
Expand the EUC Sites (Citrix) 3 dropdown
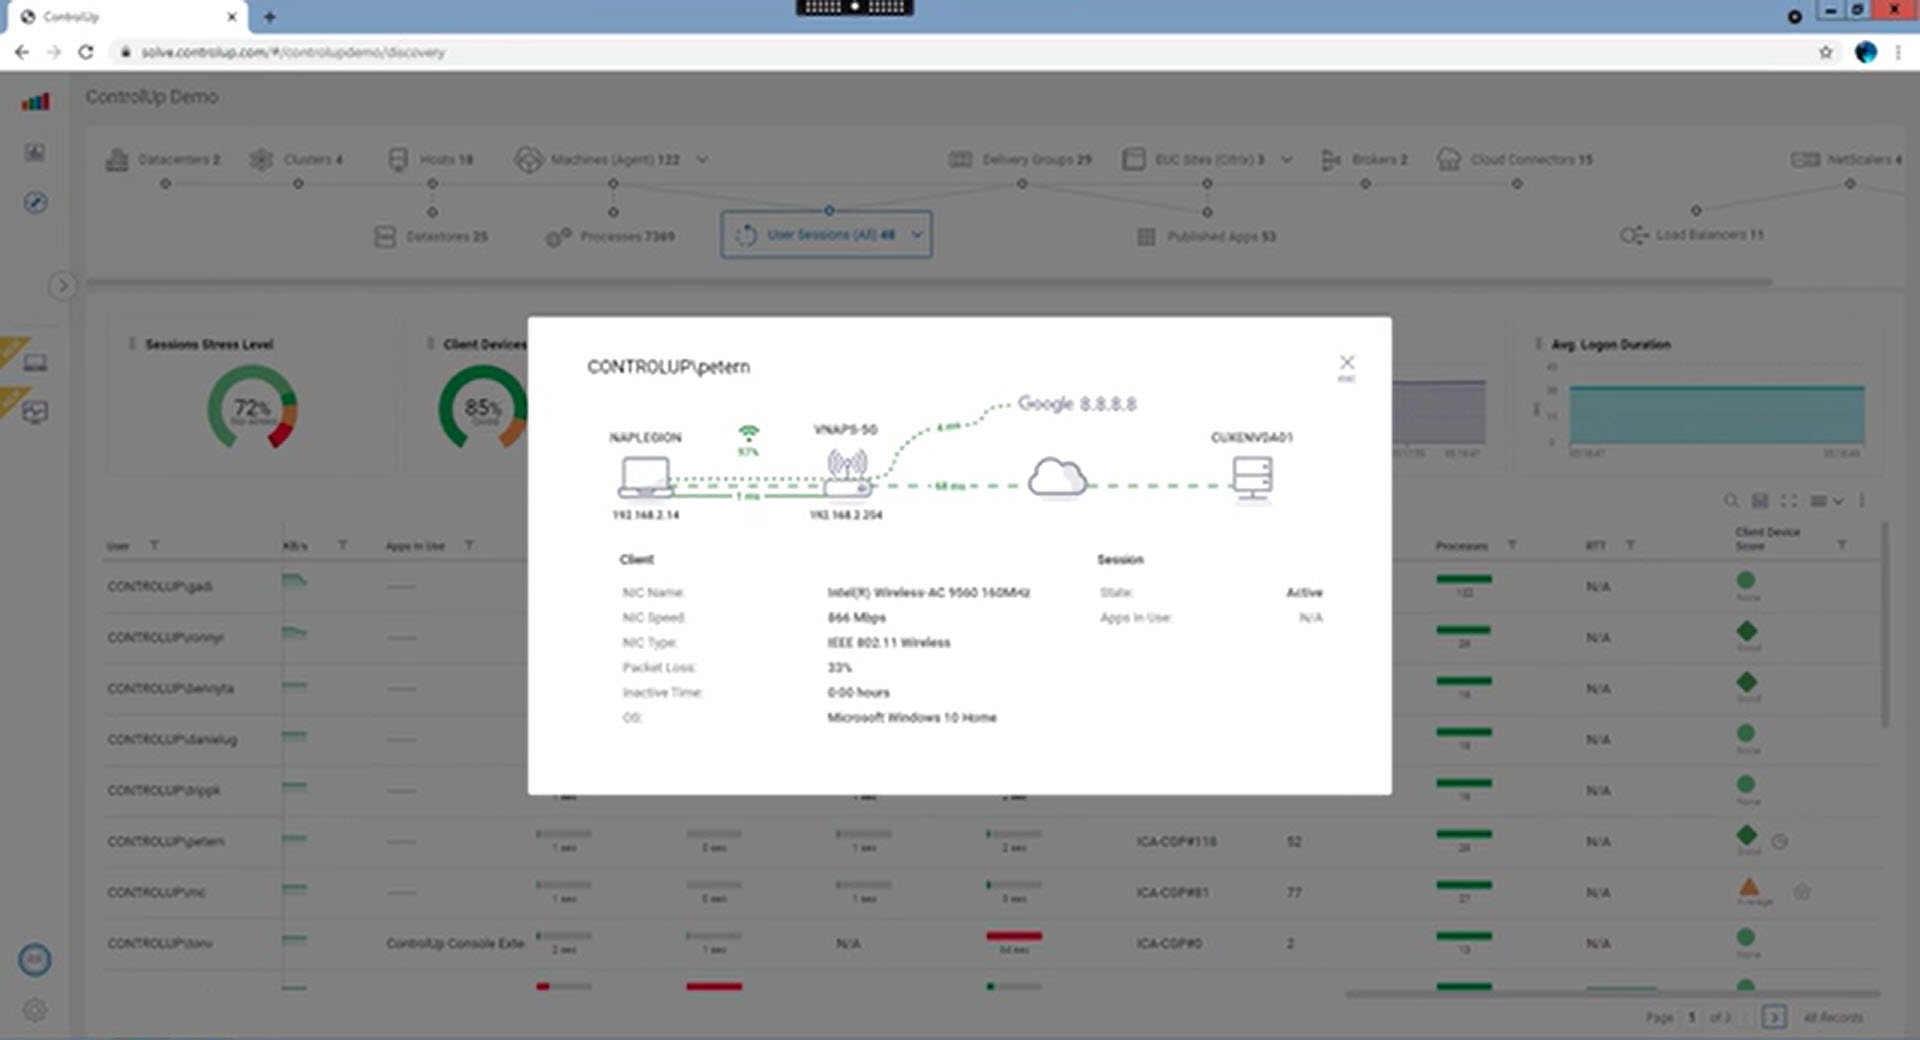[1286, 159]
